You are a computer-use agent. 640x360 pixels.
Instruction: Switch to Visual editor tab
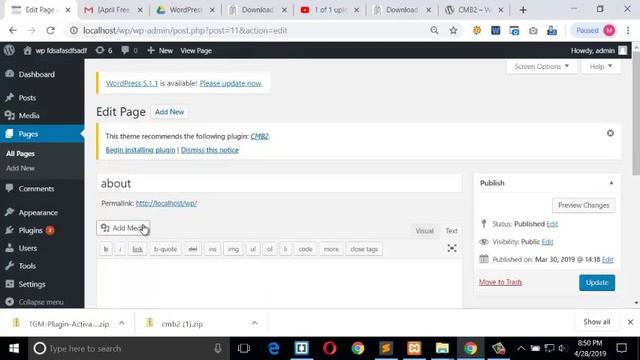424,231
